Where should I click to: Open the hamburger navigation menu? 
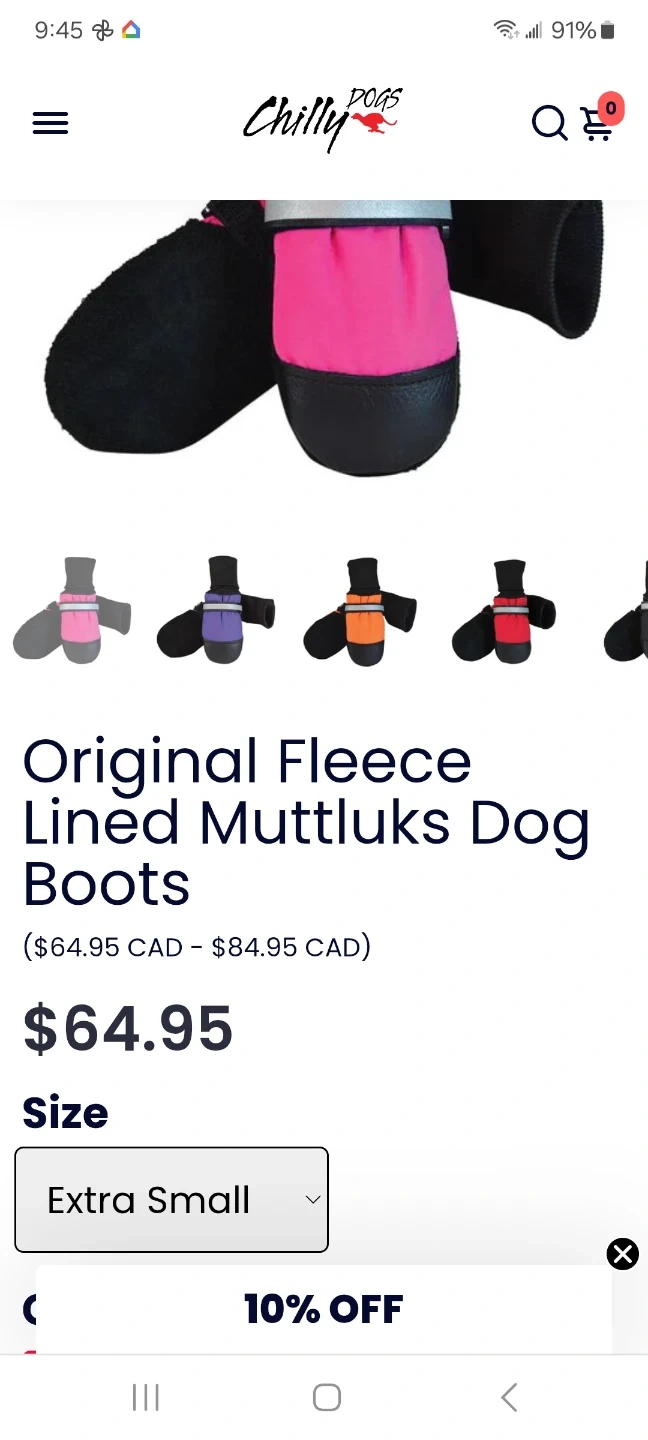pos(50,123)
